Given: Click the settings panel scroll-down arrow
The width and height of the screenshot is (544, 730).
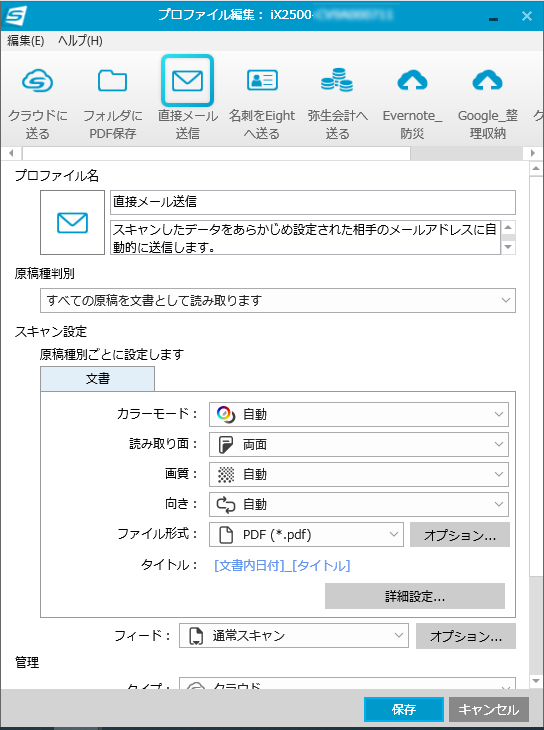Looking at the screenshot, I should 536,681.
